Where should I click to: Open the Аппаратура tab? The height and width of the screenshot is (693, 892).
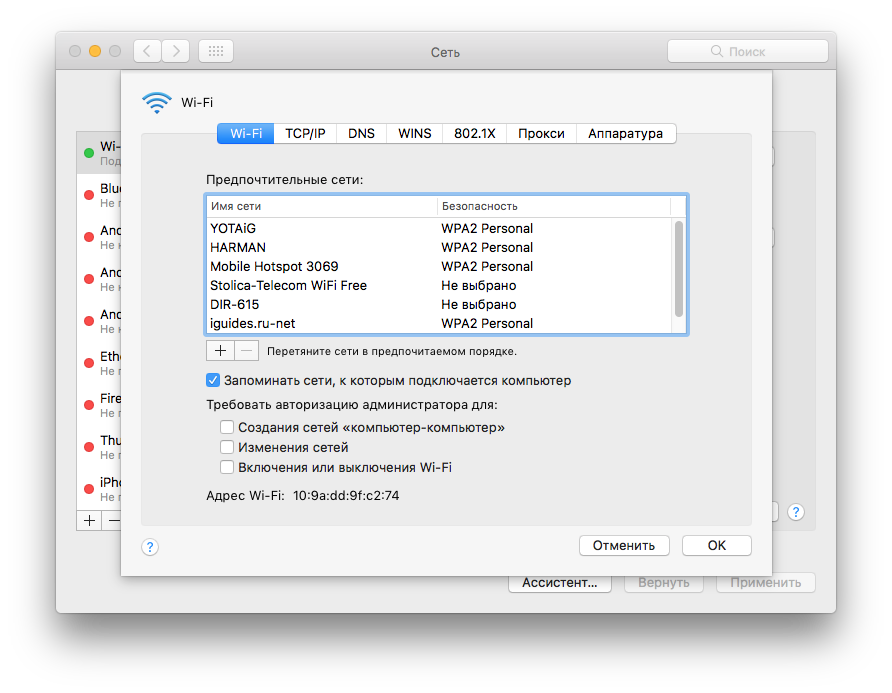626,134
